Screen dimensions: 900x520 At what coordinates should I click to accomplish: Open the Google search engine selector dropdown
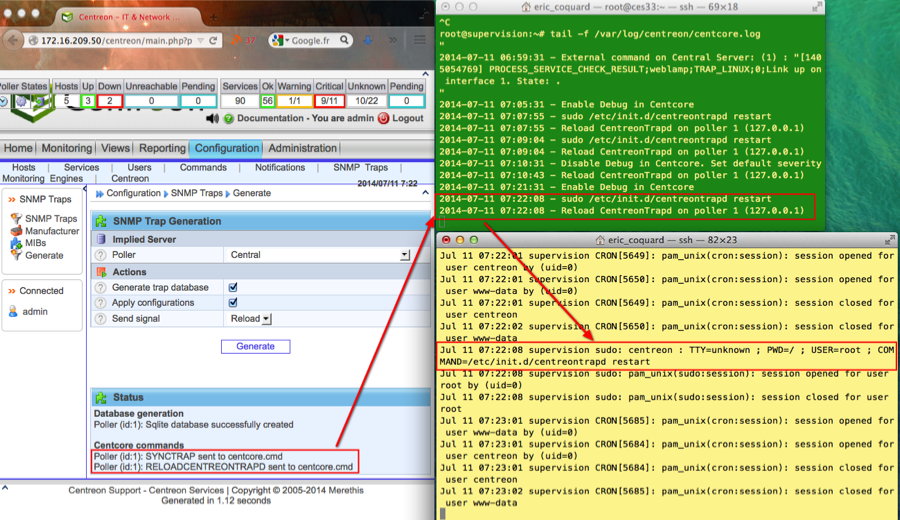[x=280, y=41]
